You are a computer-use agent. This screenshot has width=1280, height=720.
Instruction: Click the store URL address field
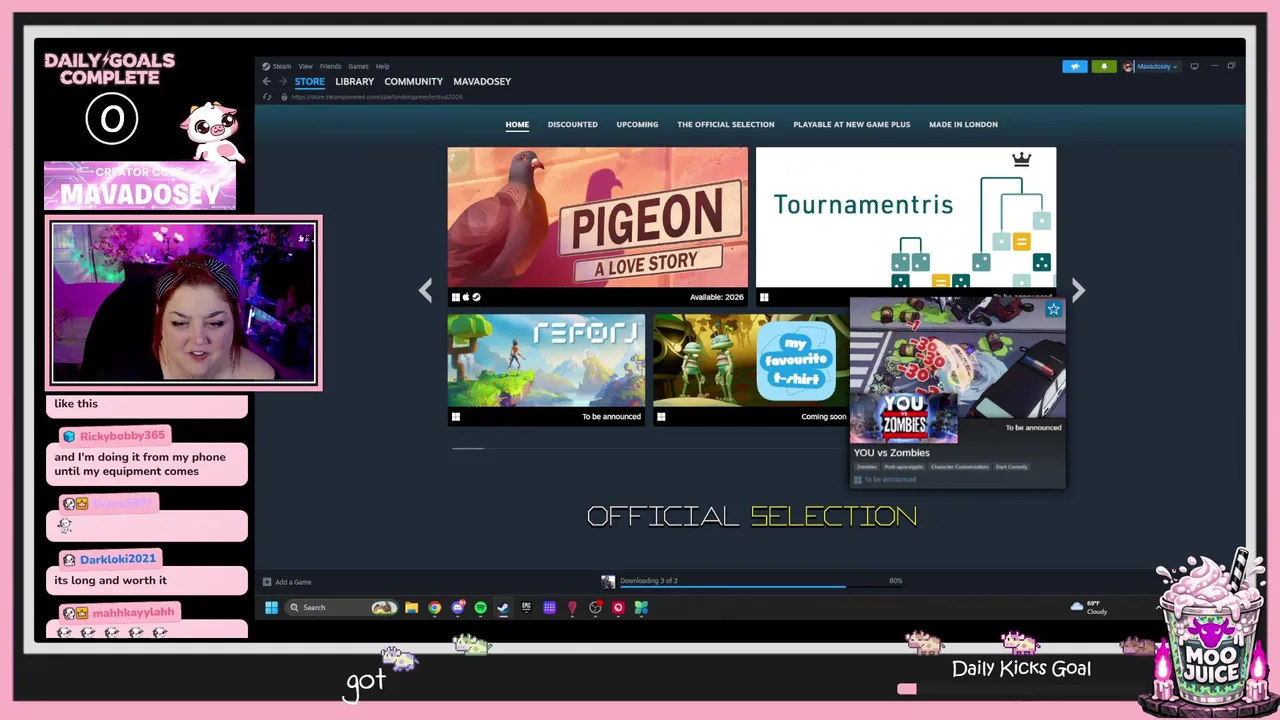(x=377, y=97)
